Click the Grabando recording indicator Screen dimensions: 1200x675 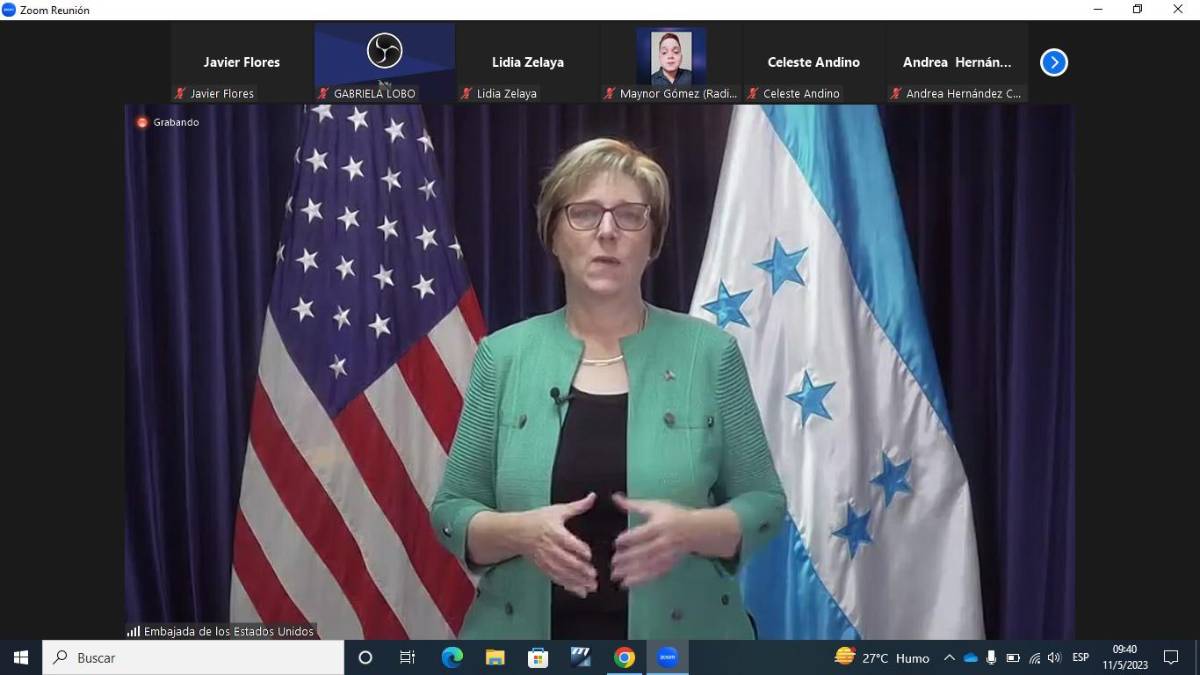pyautogui.click(x=167, y=122)
